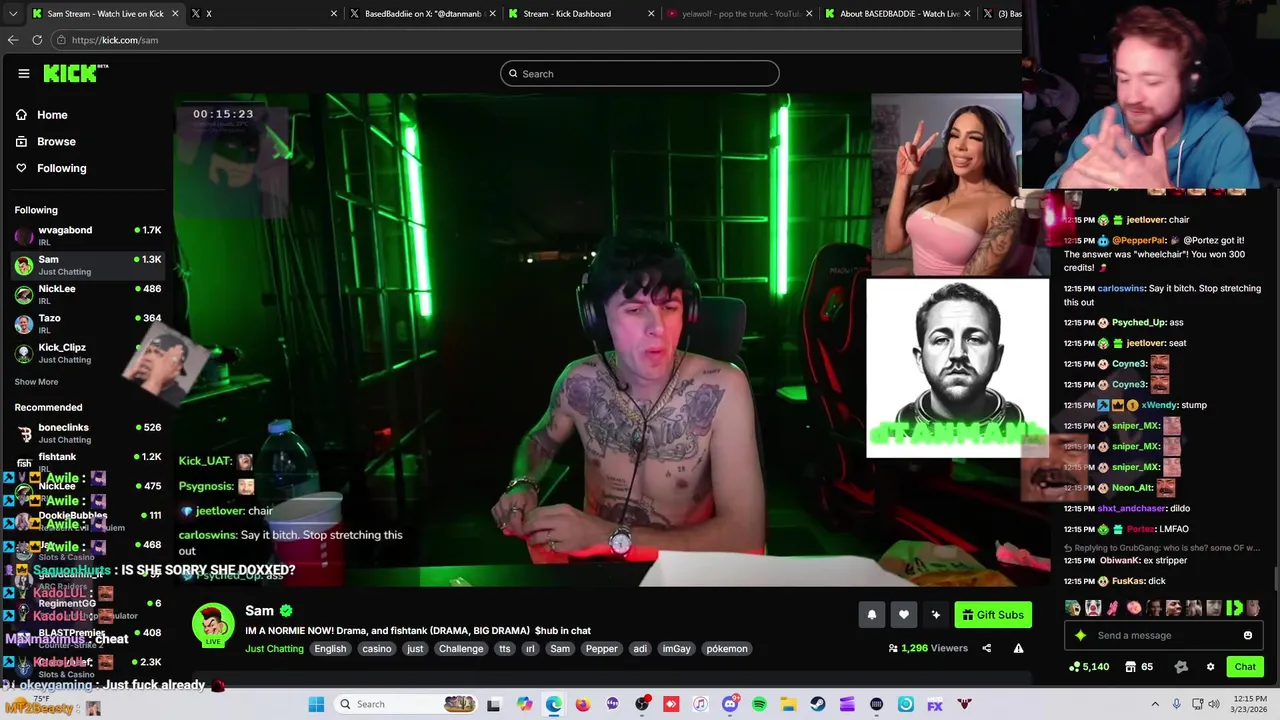
Task: Follow with the heart button
Action: click(903, 615)
